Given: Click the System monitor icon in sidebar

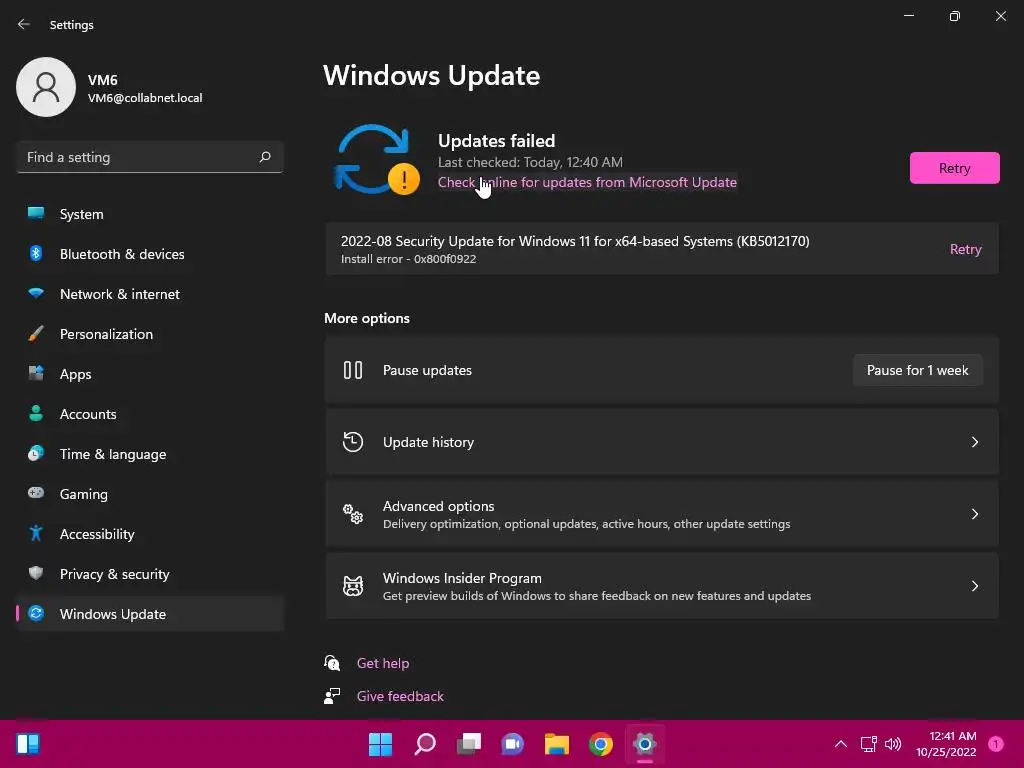Looking at the screenshot, I should point(36,214).
